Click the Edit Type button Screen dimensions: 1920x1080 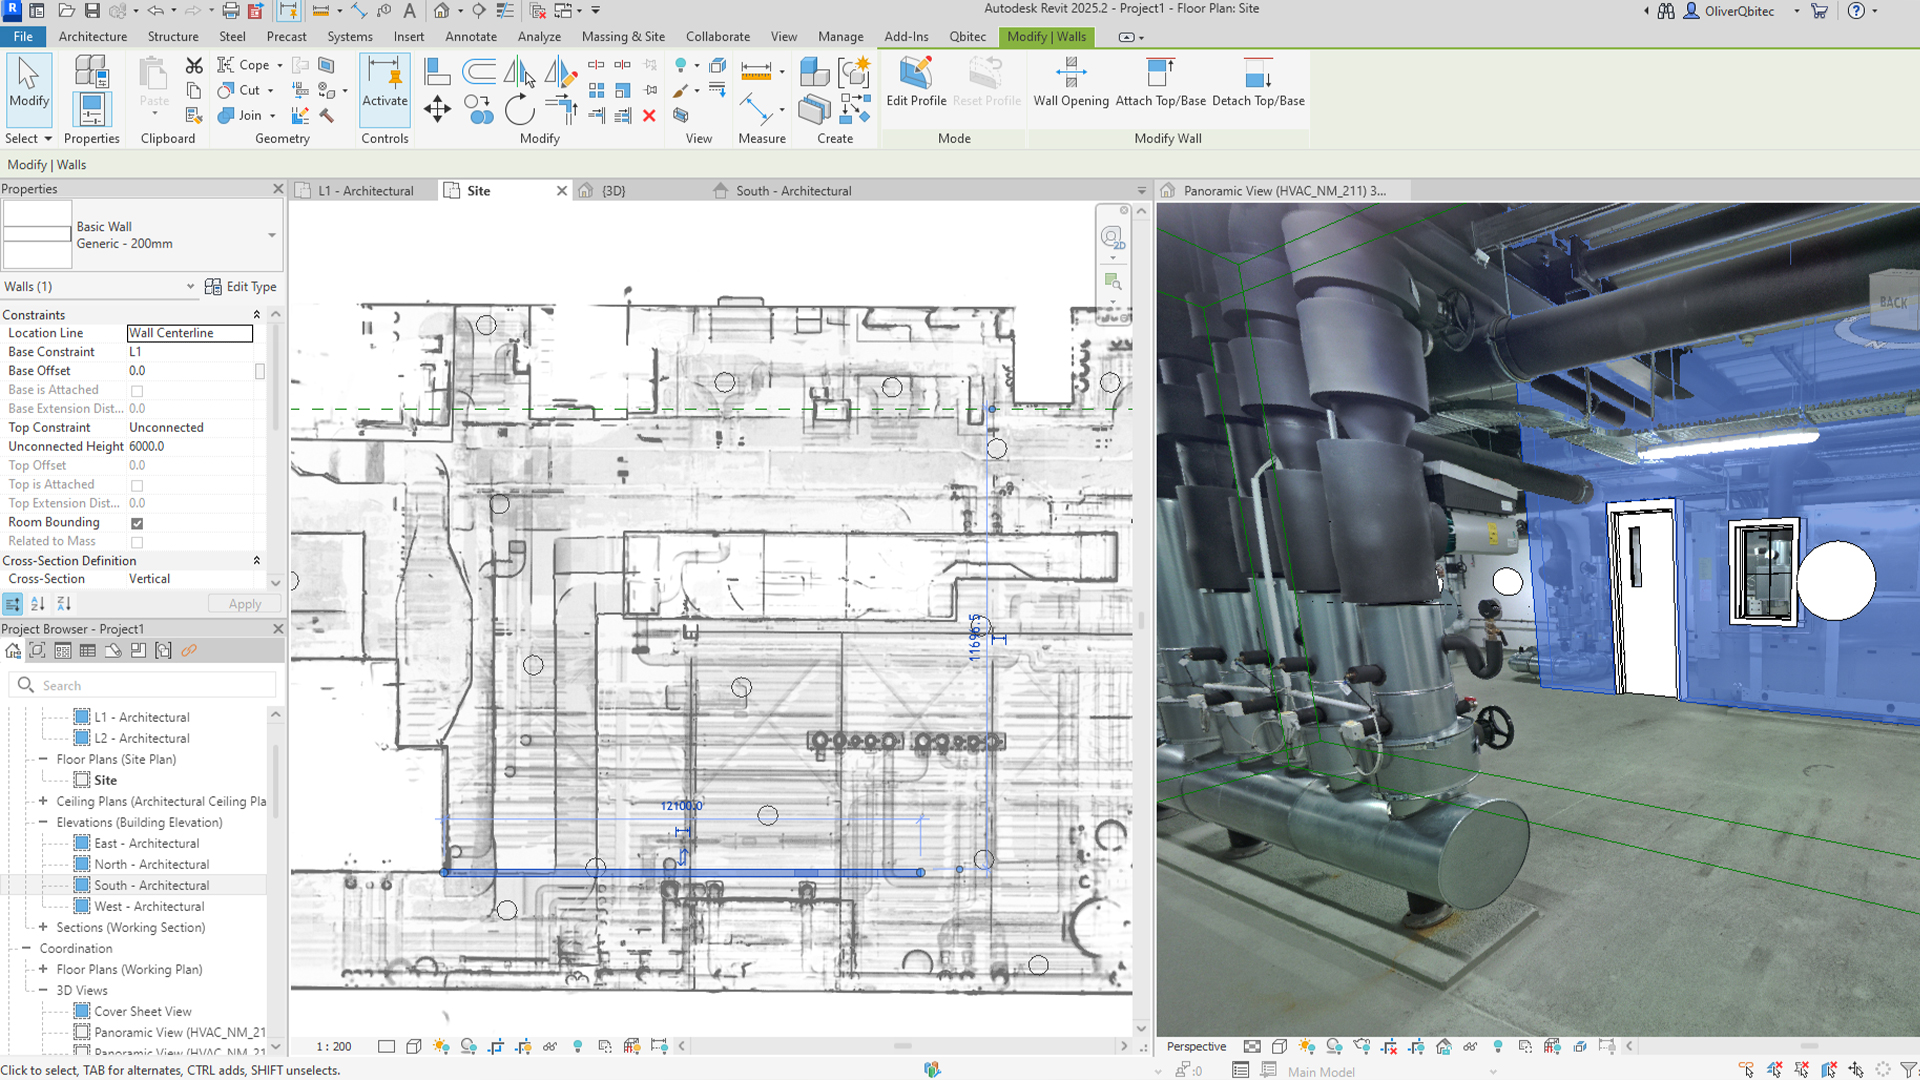(241, 286)
